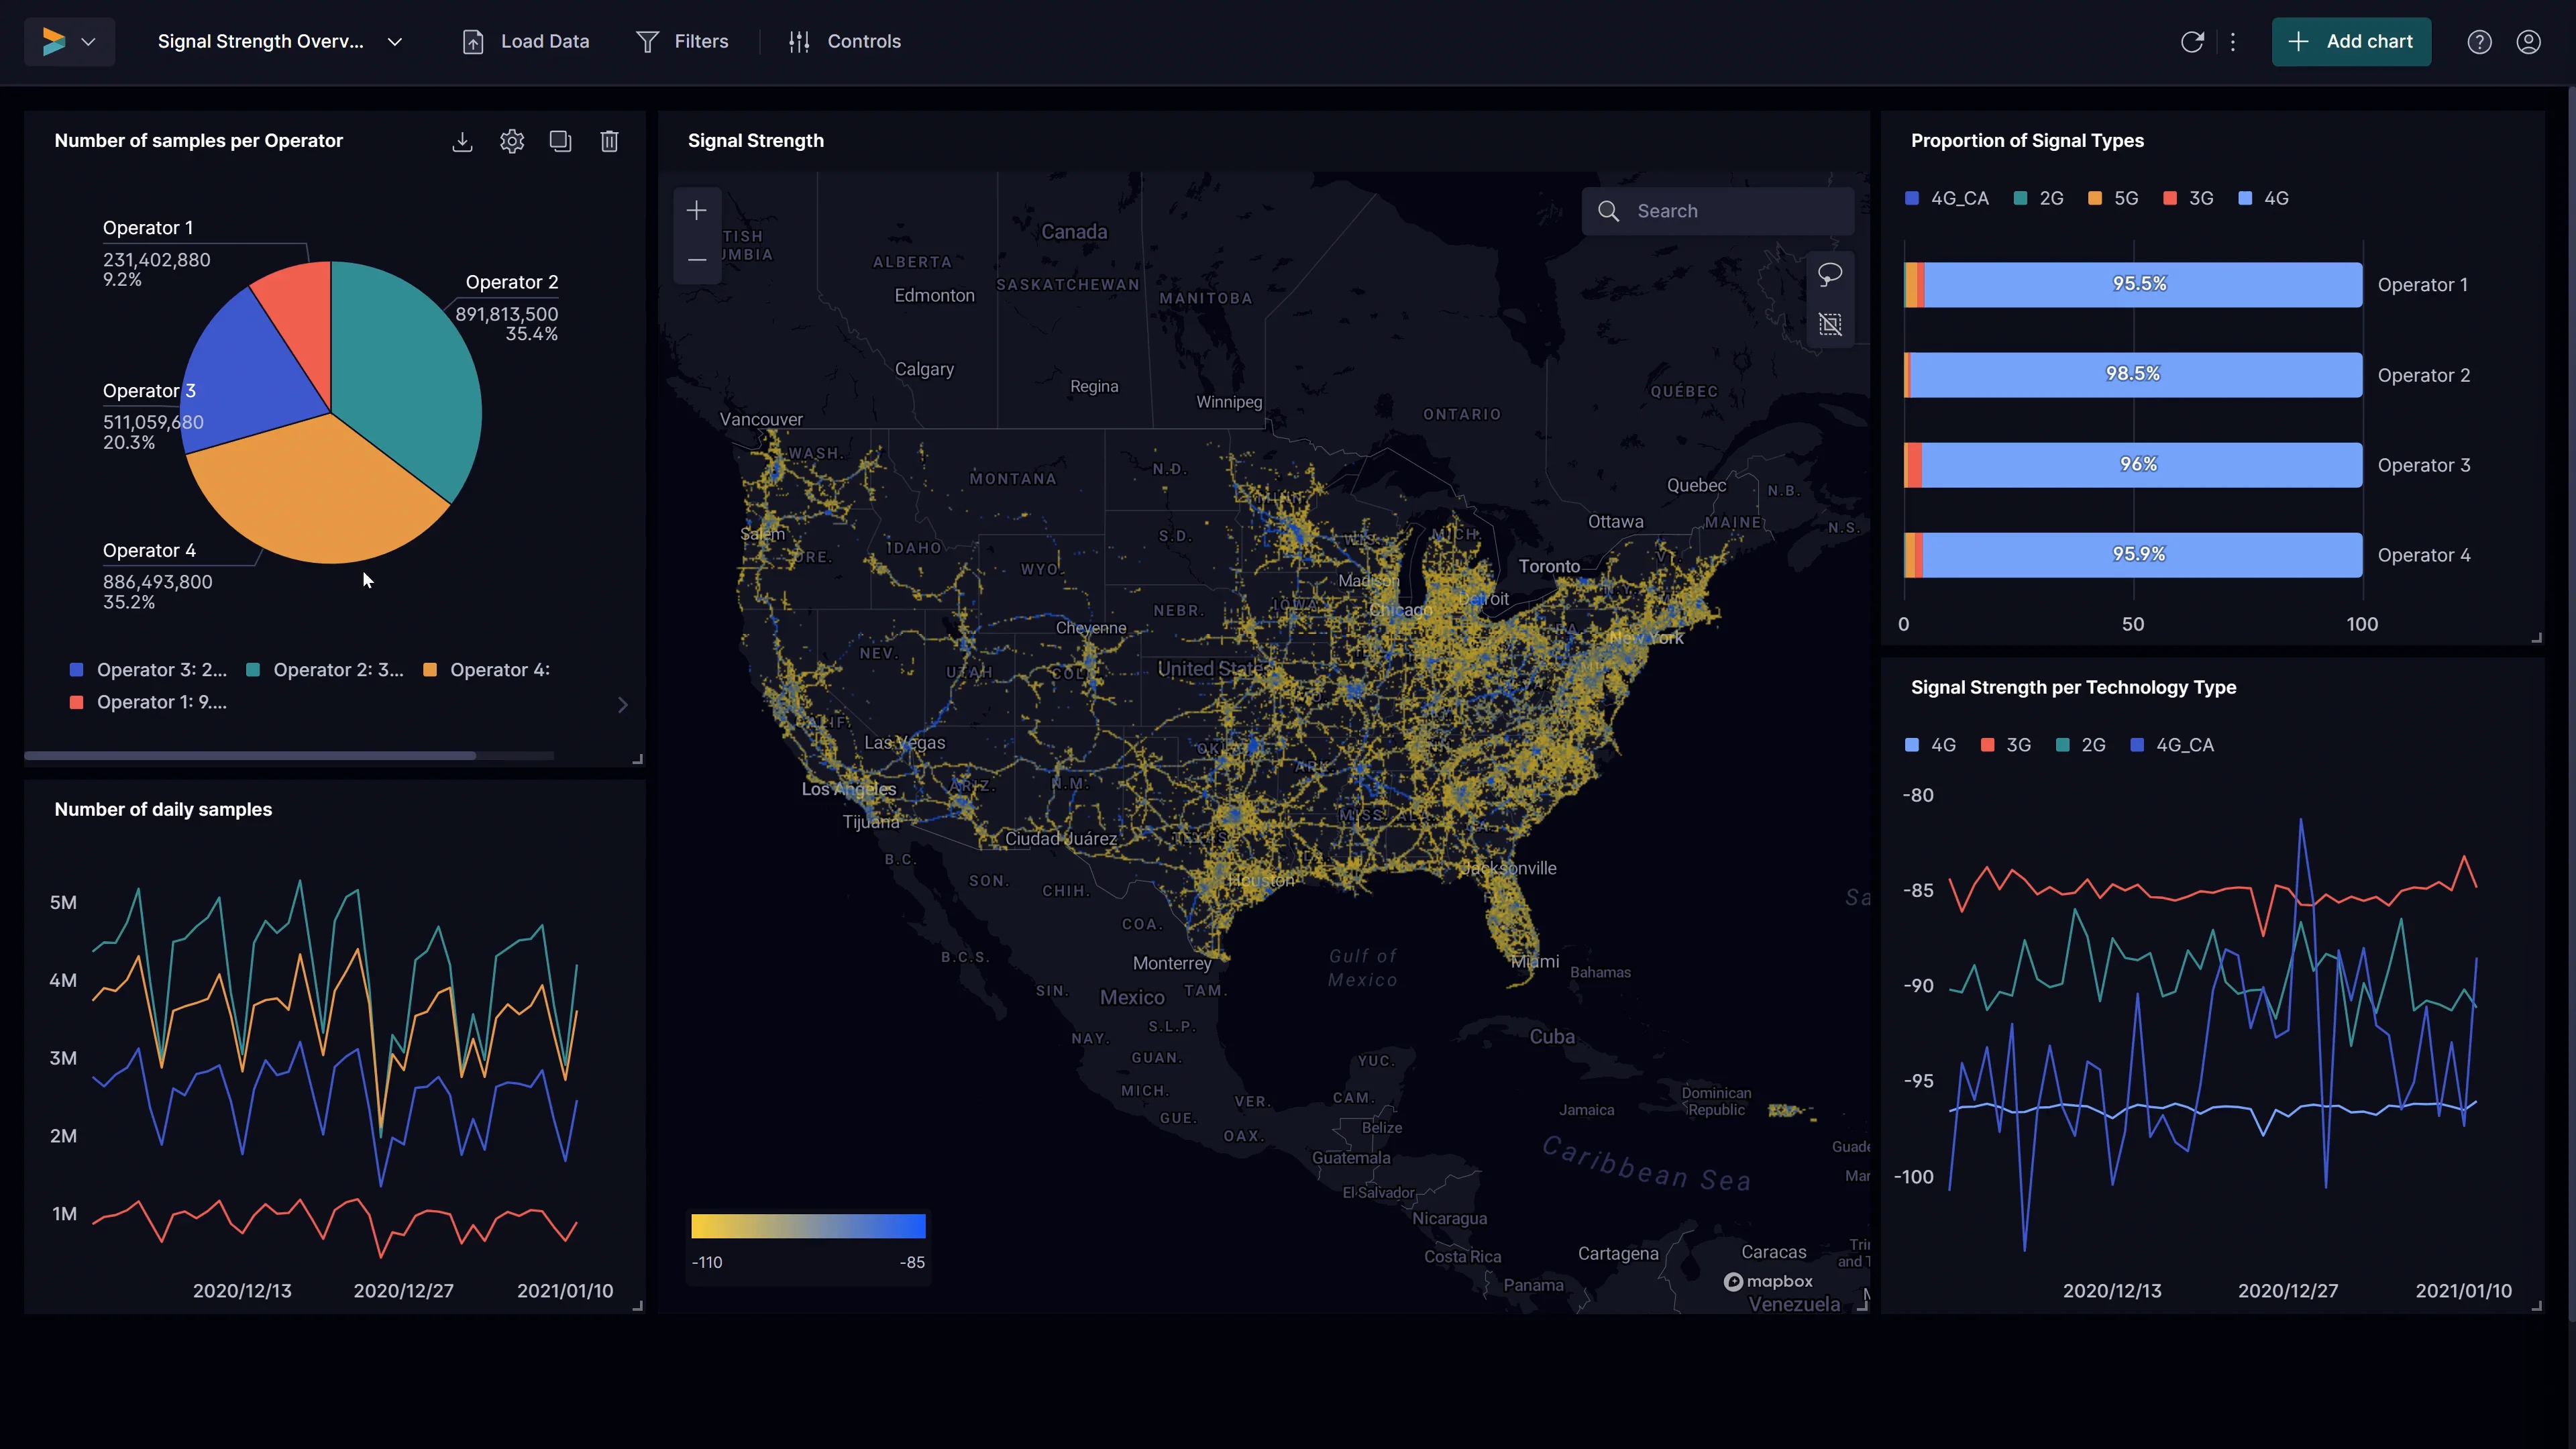
Task: Download the samples per Operator chart
Action: (462, 141)
